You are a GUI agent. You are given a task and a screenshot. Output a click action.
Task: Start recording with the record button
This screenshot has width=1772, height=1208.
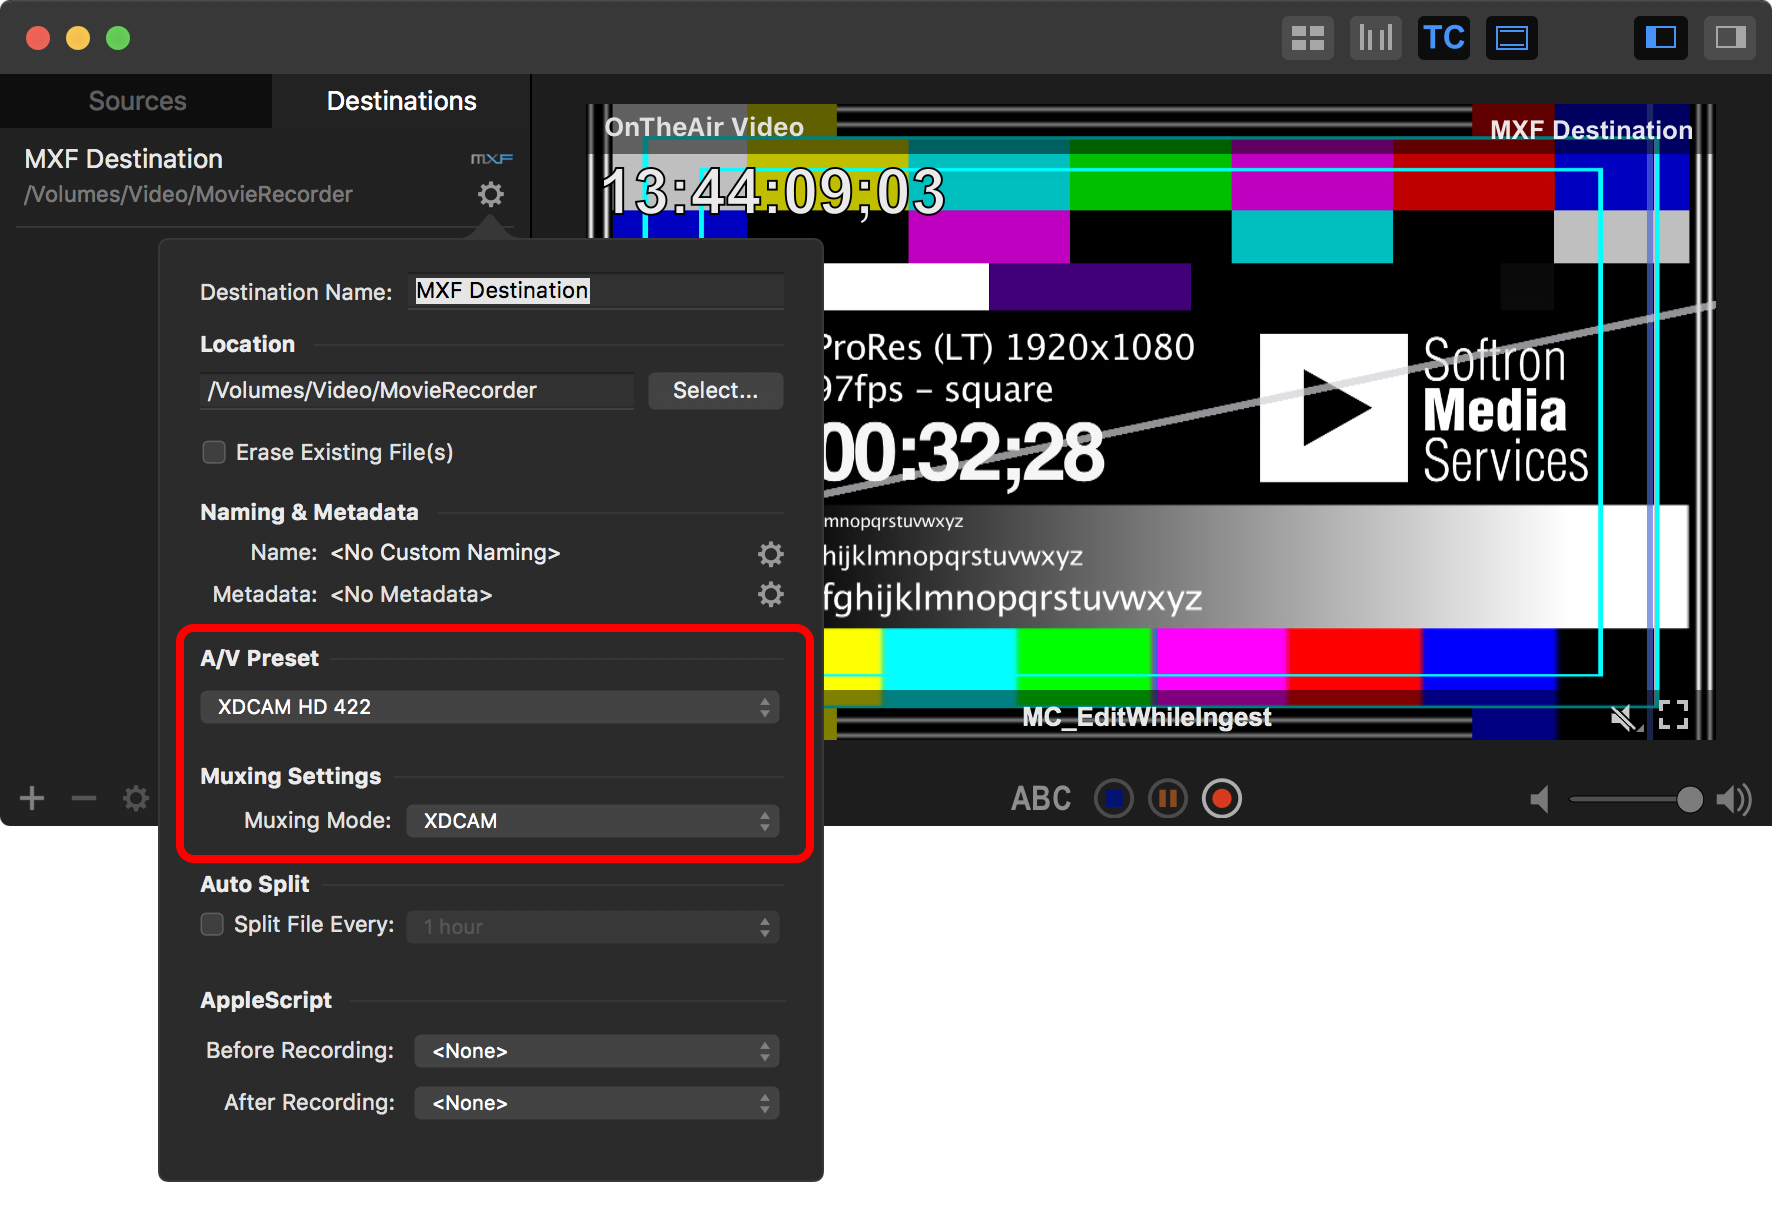1221,798
